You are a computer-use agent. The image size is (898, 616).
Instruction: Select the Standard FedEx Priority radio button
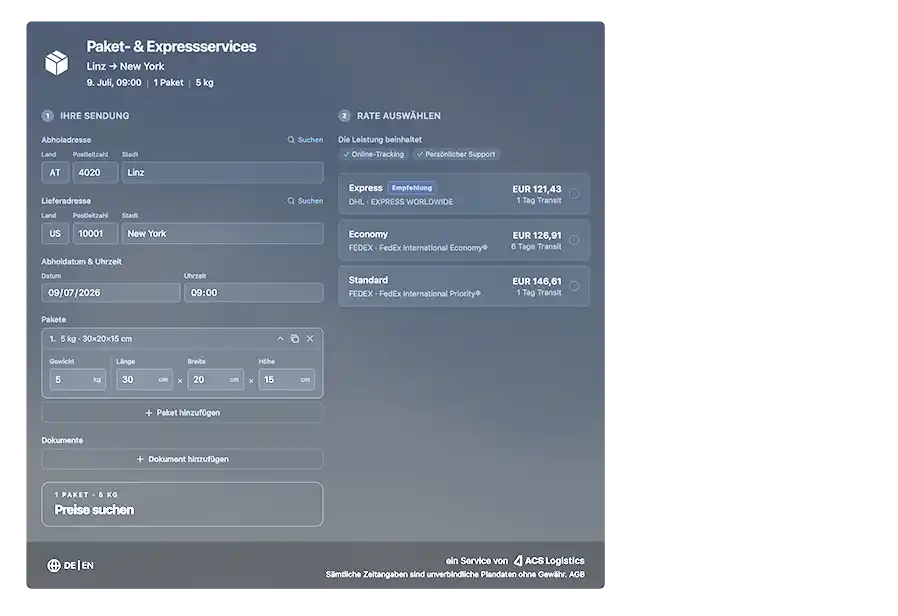pos(574,286)
